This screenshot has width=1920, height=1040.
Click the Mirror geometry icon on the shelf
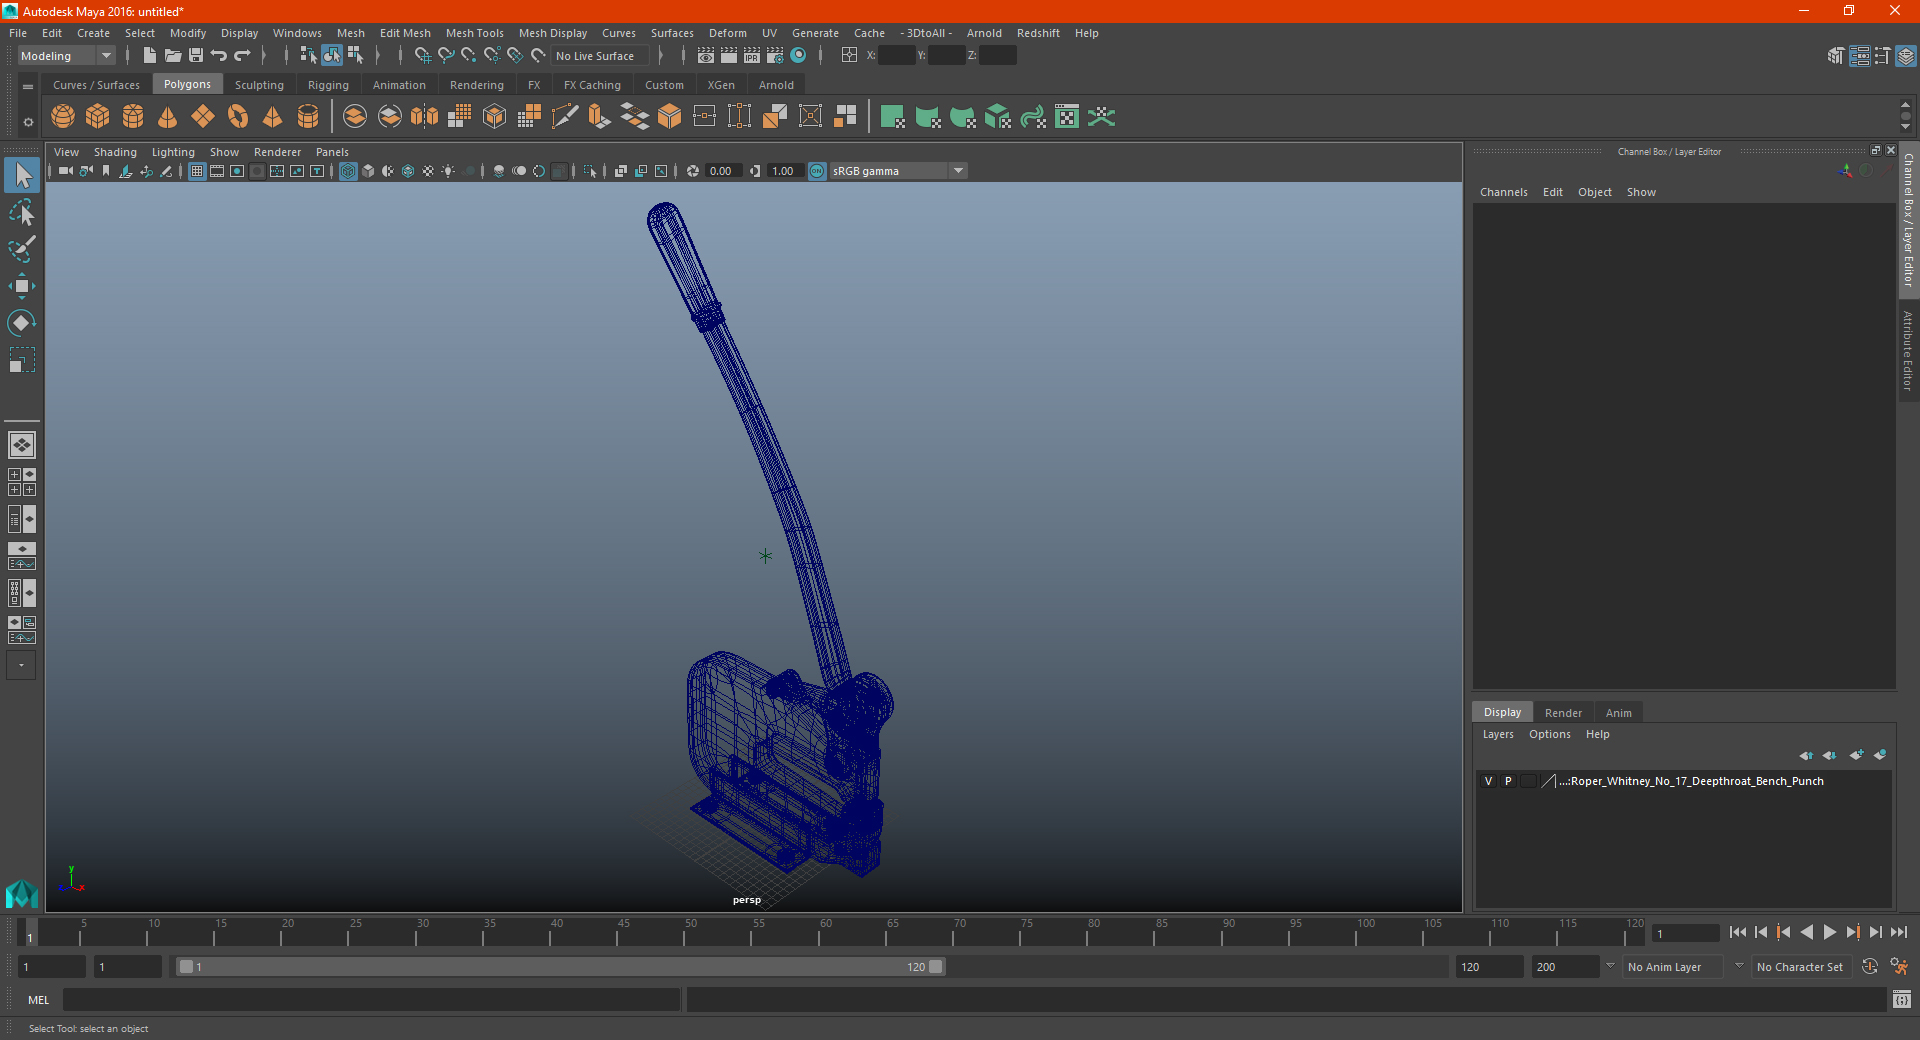[x=425, y=117]
